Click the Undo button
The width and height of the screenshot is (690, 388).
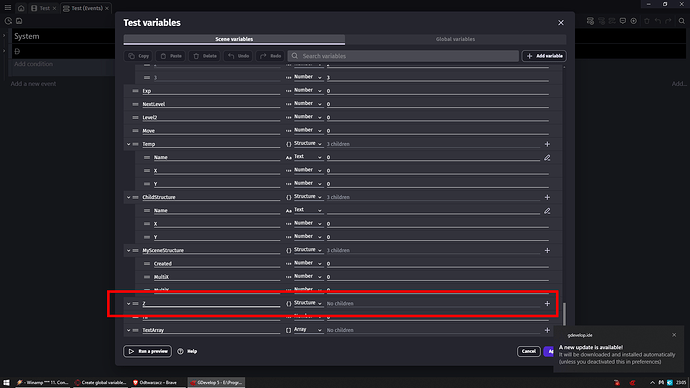click(x=238, y=56)
